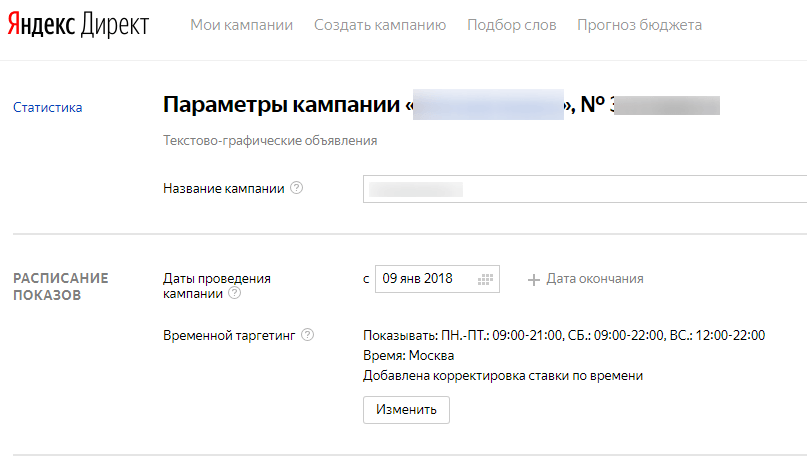Viewport: 807px width, 461px height.
Task: Click help icon beside Временной таргетинг
Action: tap(307, 335)
